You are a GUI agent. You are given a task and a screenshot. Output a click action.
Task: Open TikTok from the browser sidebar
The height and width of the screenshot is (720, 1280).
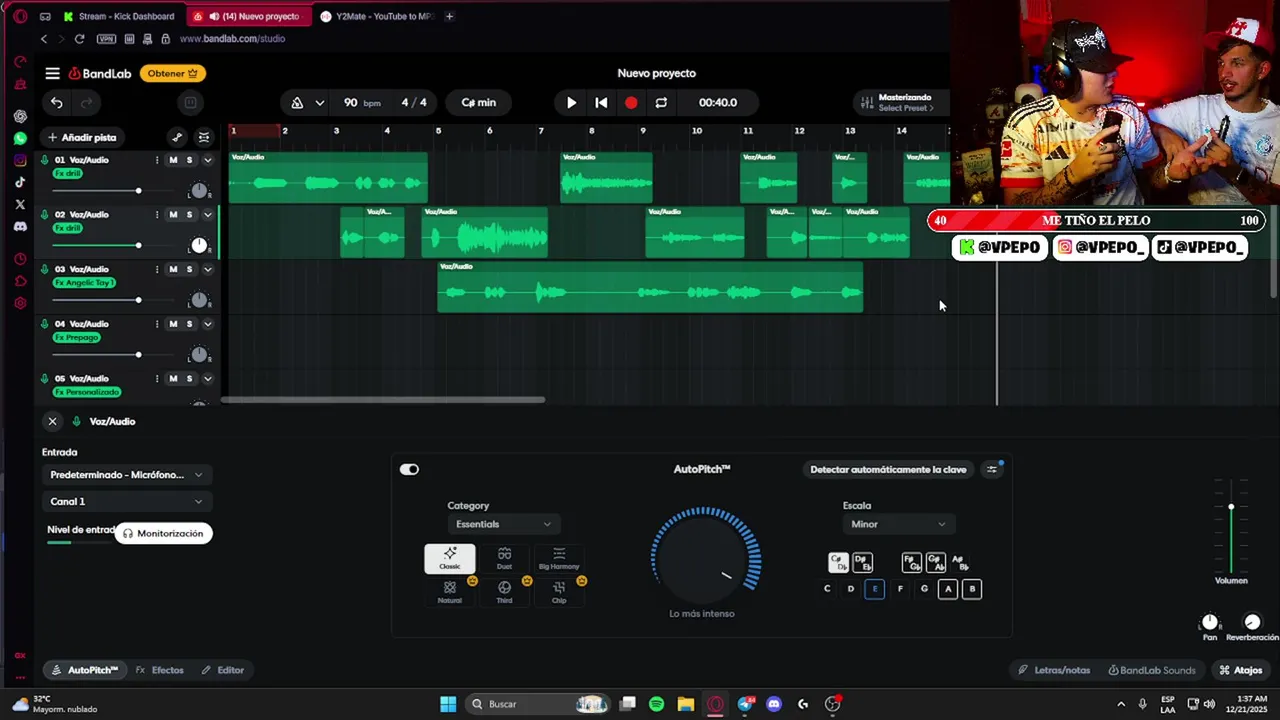tap(20, 182)
